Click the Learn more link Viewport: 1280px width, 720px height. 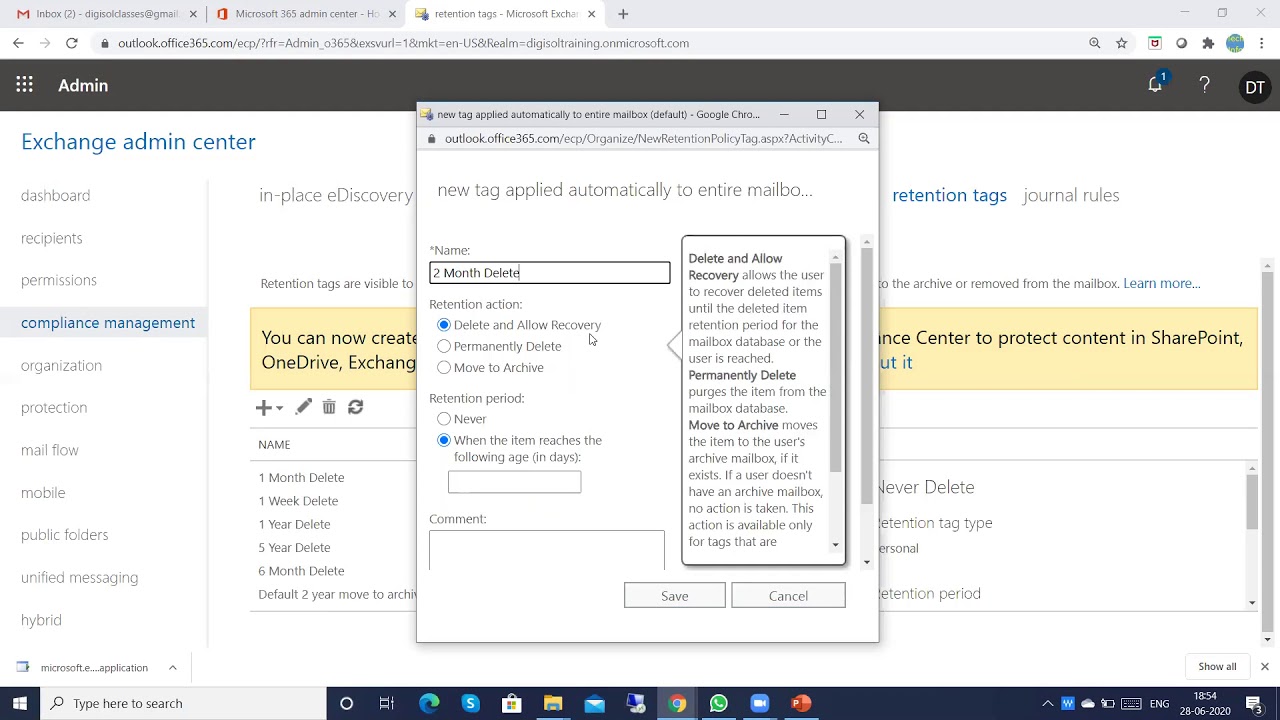point(1162,283)
